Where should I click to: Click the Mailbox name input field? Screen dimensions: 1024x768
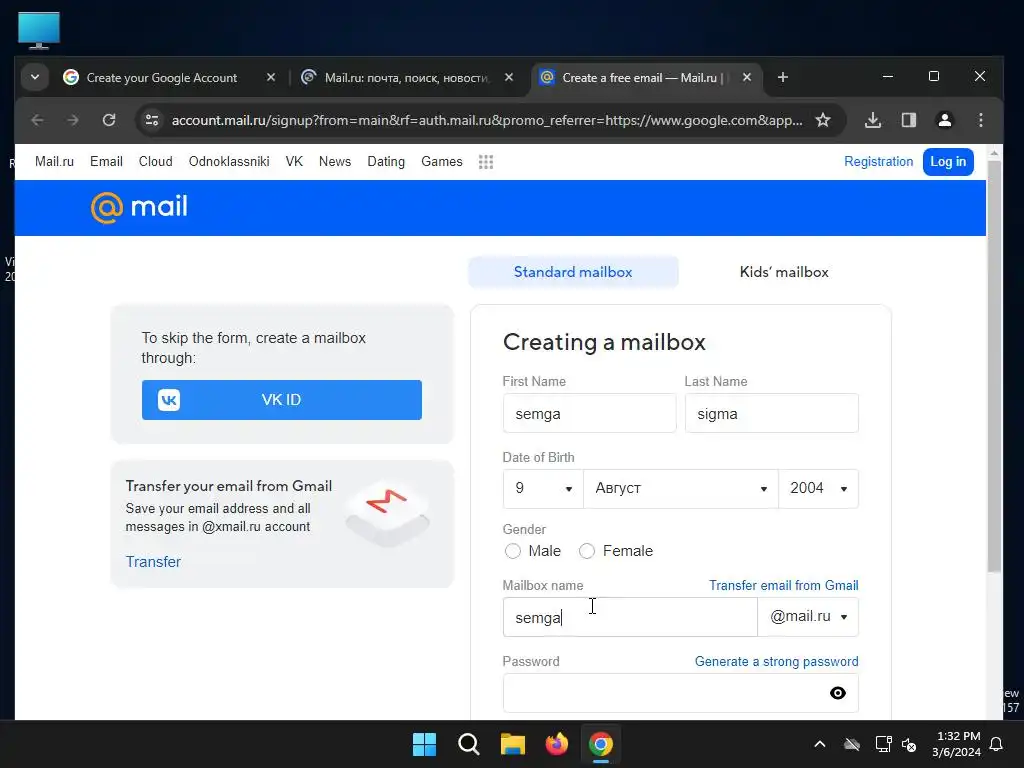tap(630, 616)
